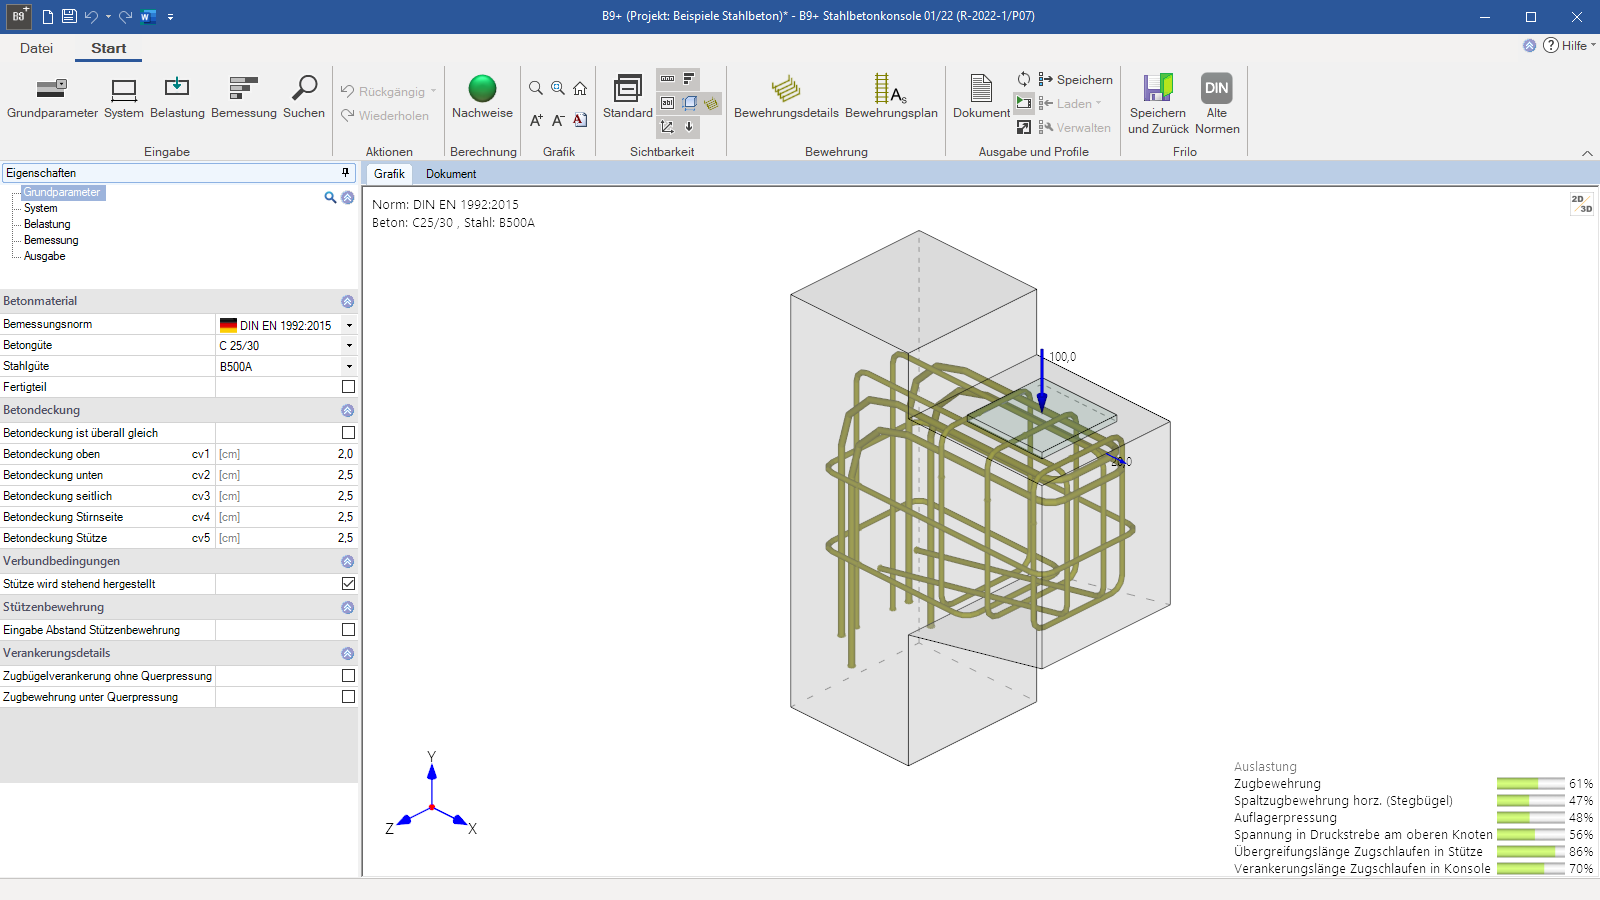Open Hilfe menu
The image size is (1600, 900).
click(1570, 46)
